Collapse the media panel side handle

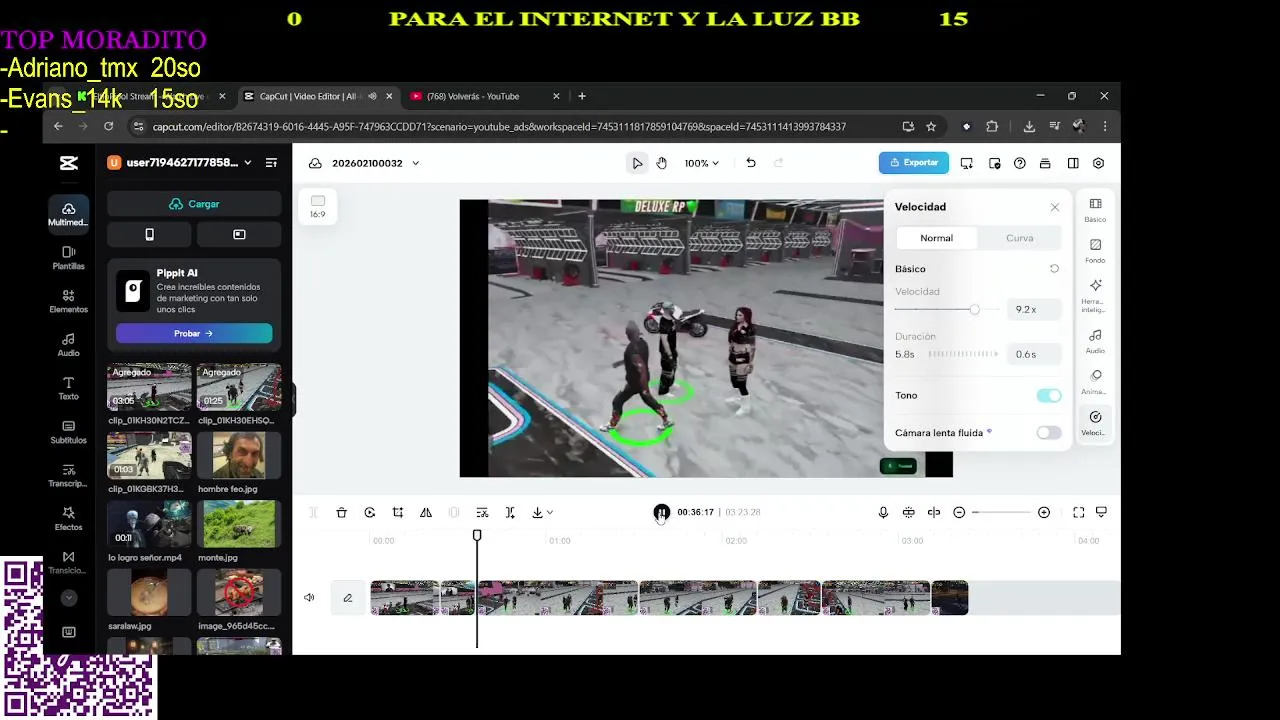pyautogui.click(x=294, y=402)
